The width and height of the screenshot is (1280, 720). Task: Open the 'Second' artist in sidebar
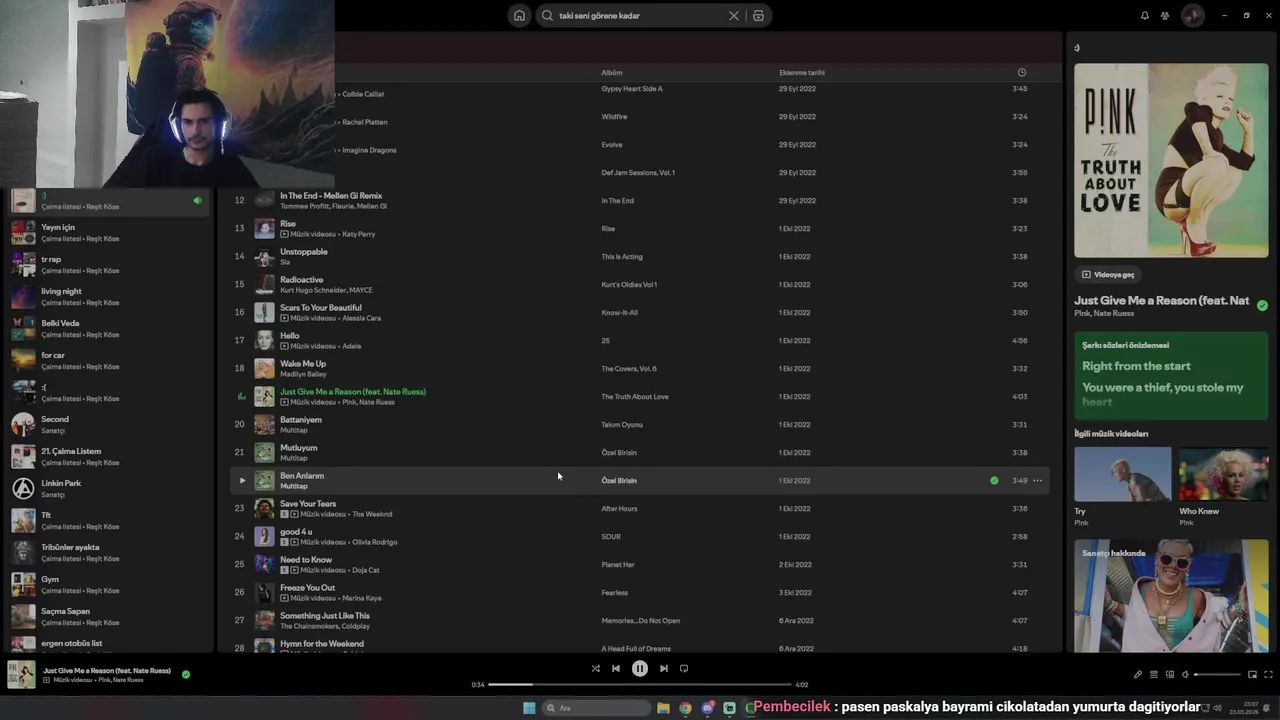tap(110, 424)
